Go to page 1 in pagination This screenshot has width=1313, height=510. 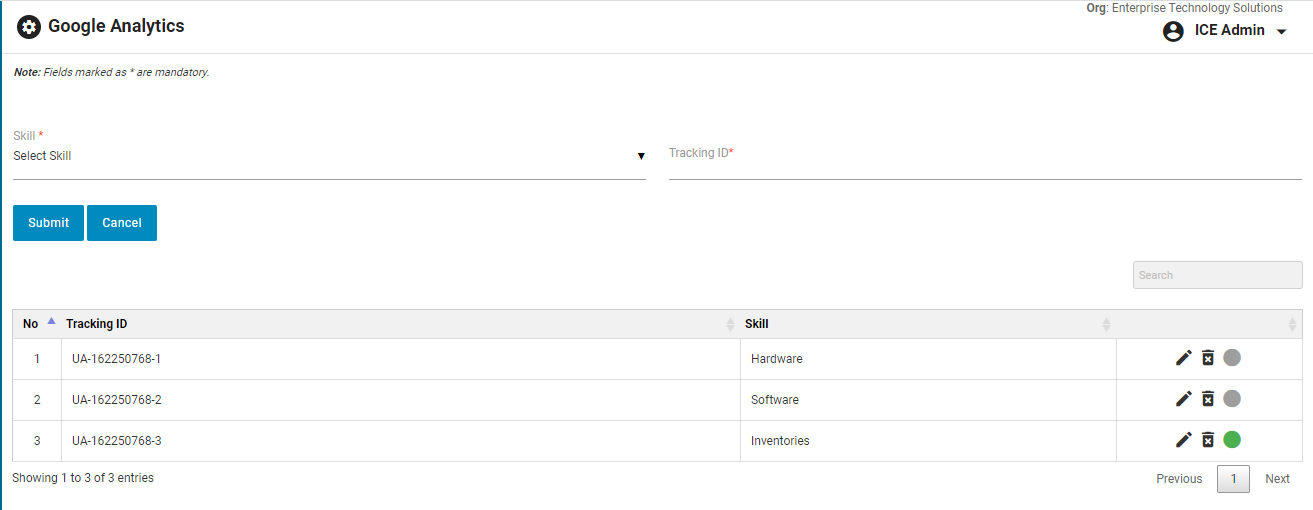point(1233,479)
